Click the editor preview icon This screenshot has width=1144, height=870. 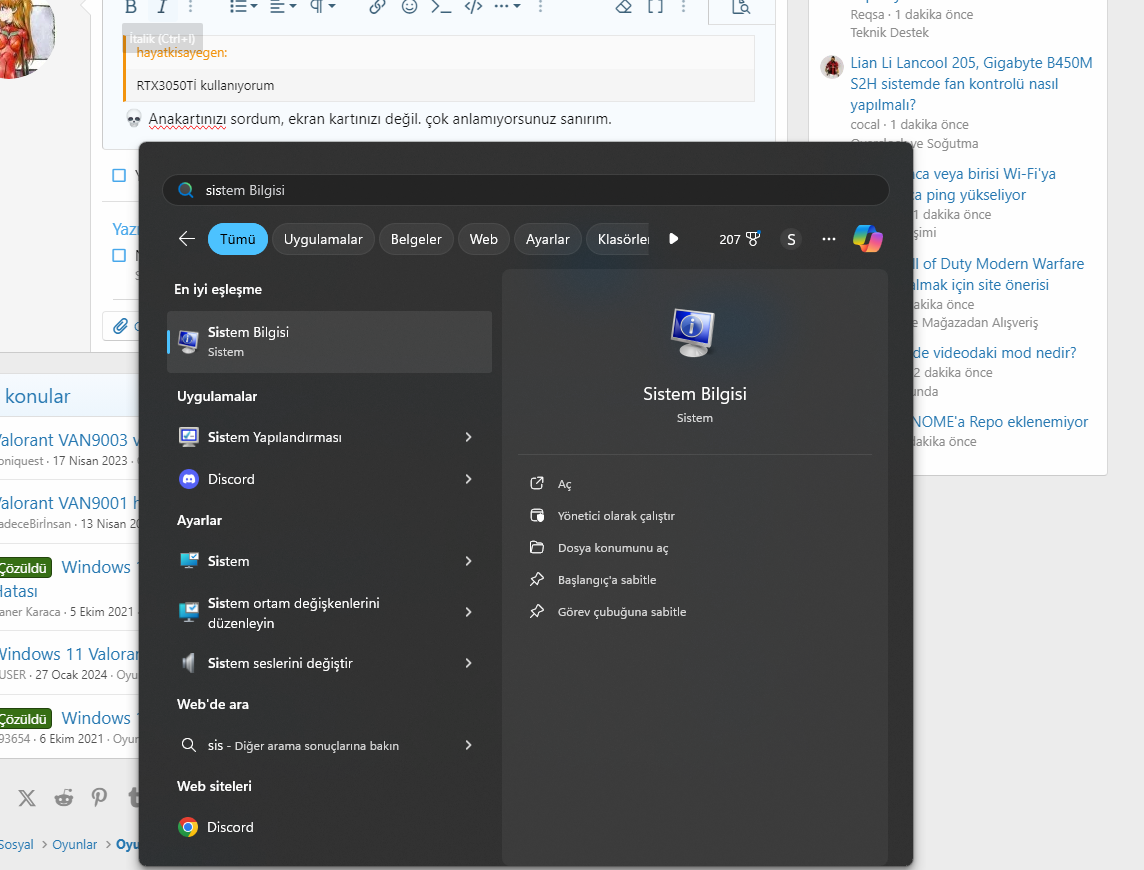[741, 7]
